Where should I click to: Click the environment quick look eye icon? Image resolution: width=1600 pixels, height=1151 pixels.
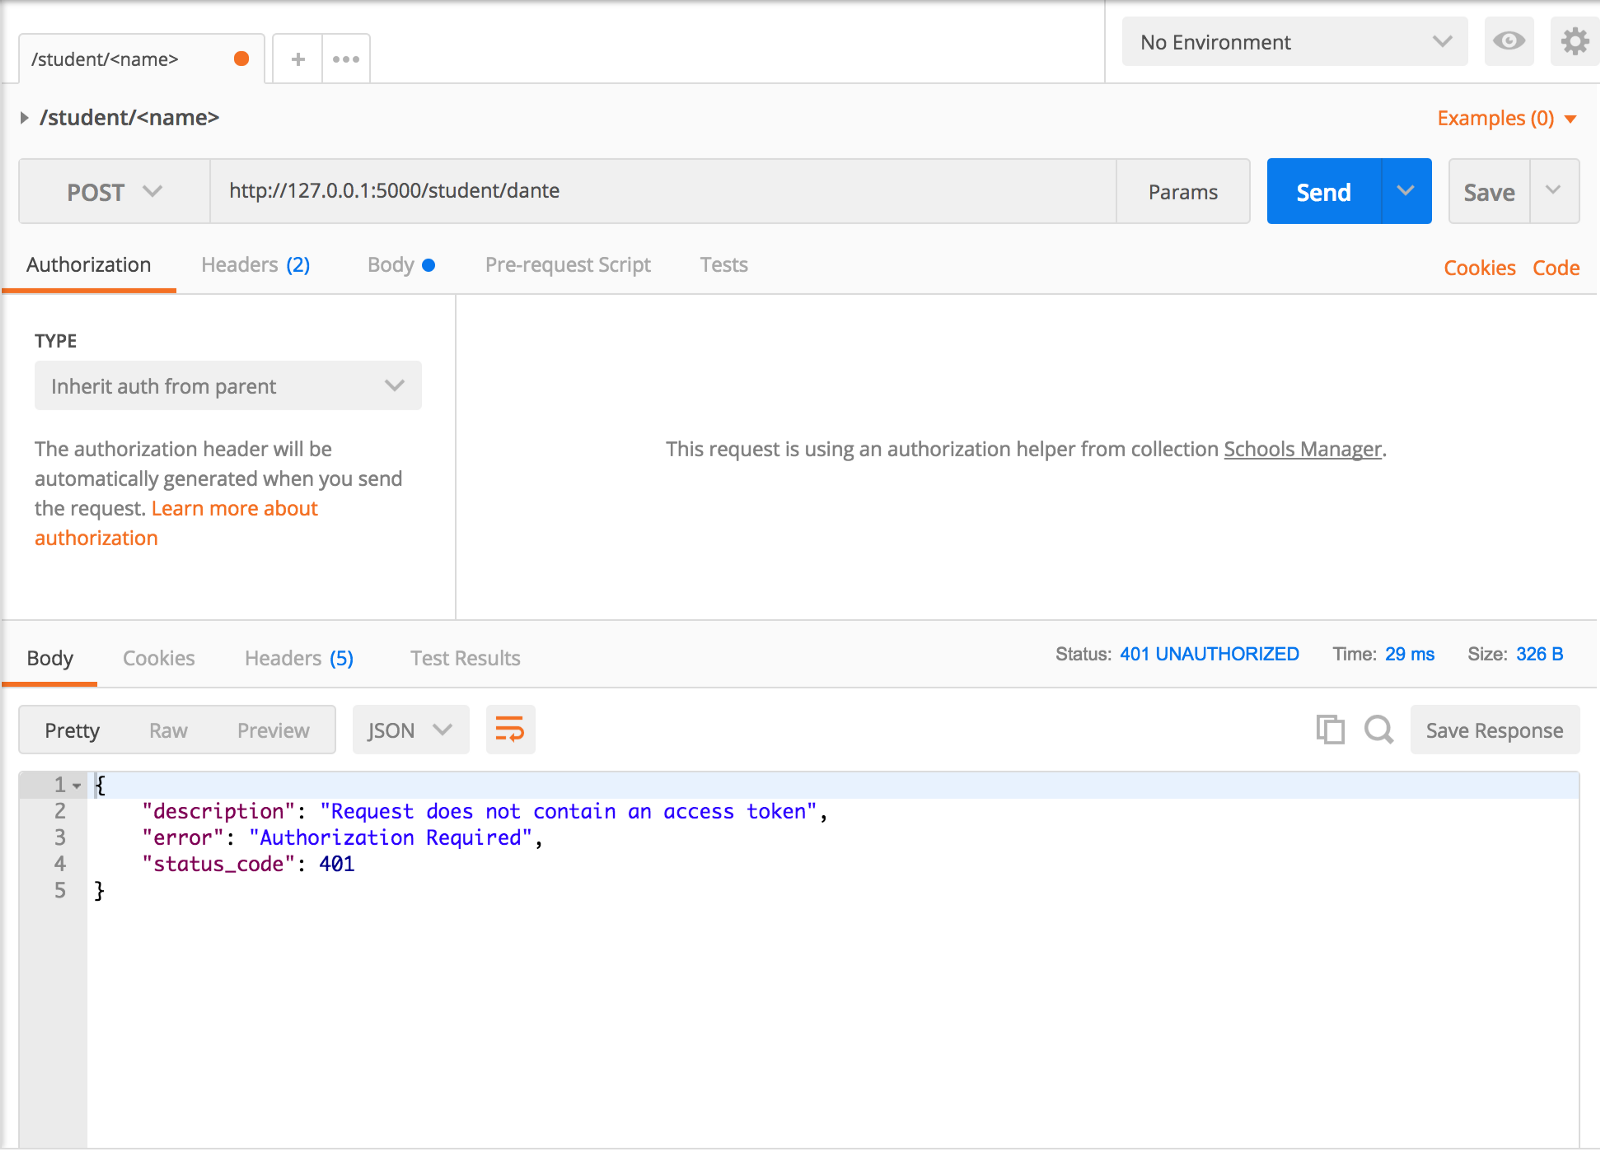(1508, 41)
